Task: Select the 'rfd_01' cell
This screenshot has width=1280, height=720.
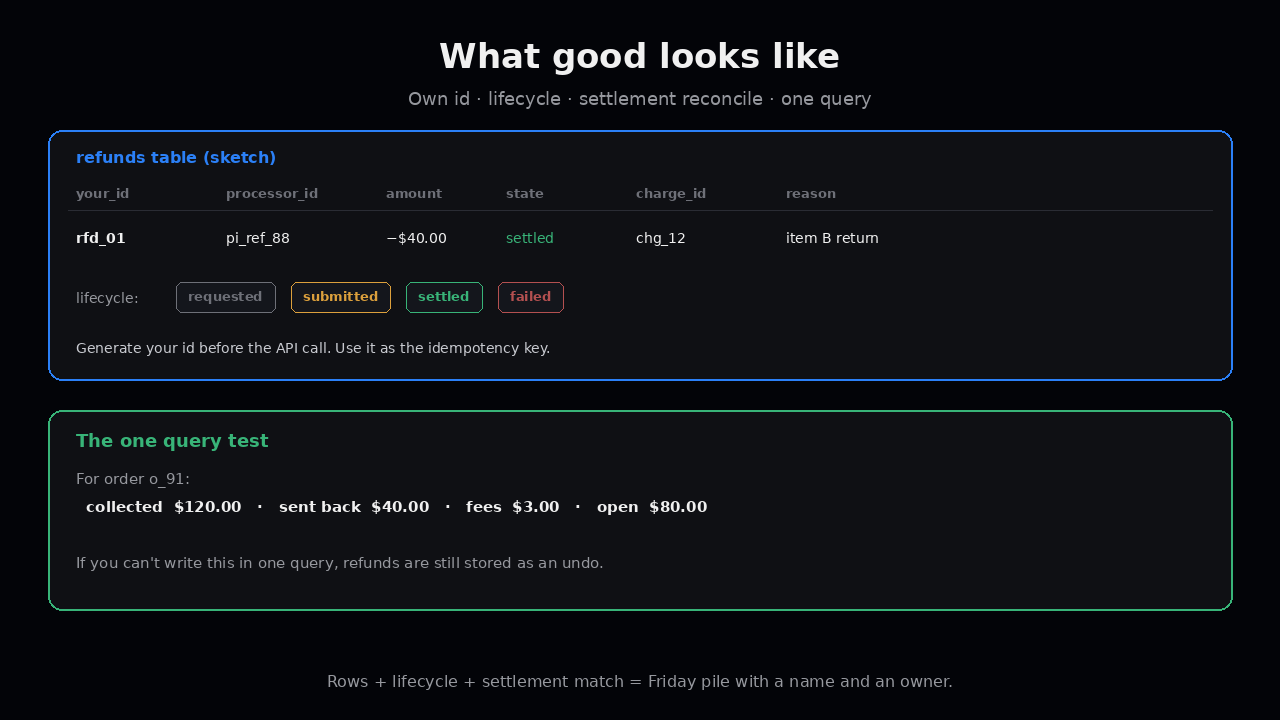Action: [x=101, y=238]
